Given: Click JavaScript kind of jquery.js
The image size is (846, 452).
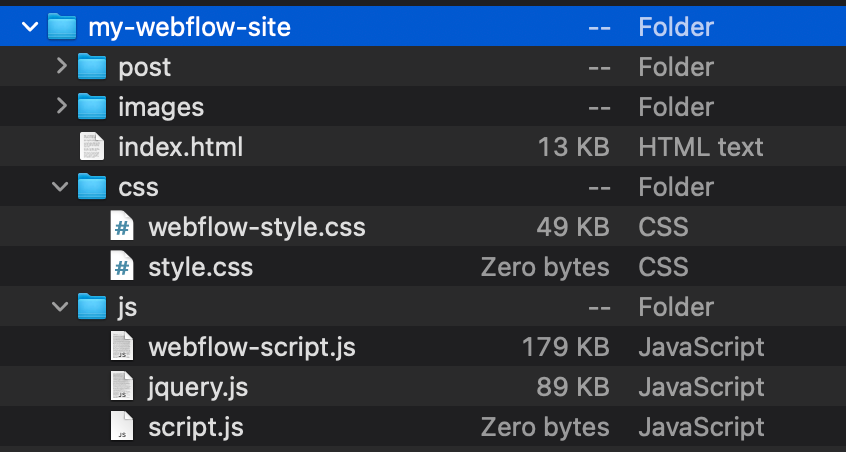Looking at the screenshot, I should click(701, 387).
